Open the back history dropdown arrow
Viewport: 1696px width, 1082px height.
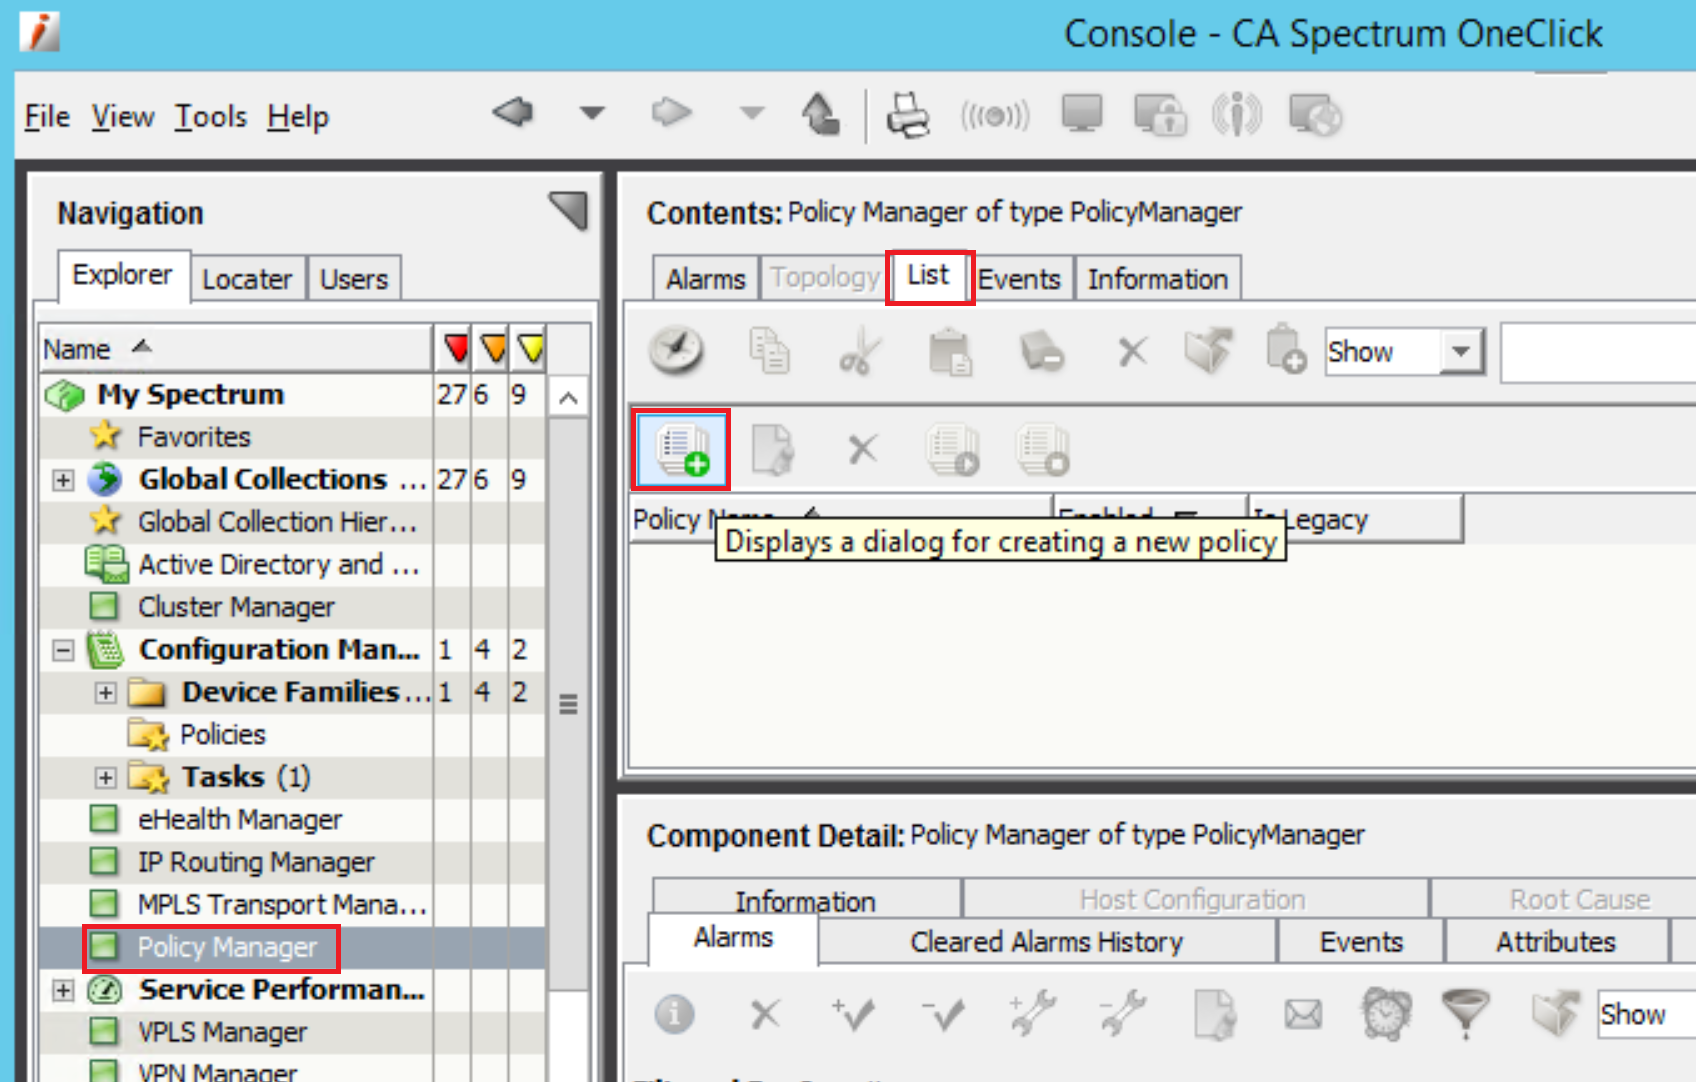click(592, 112)
